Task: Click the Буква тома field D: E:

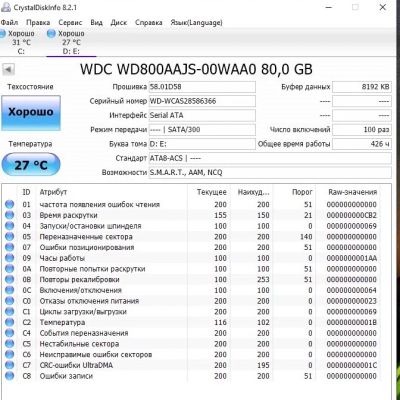Action: pos(202,144)
